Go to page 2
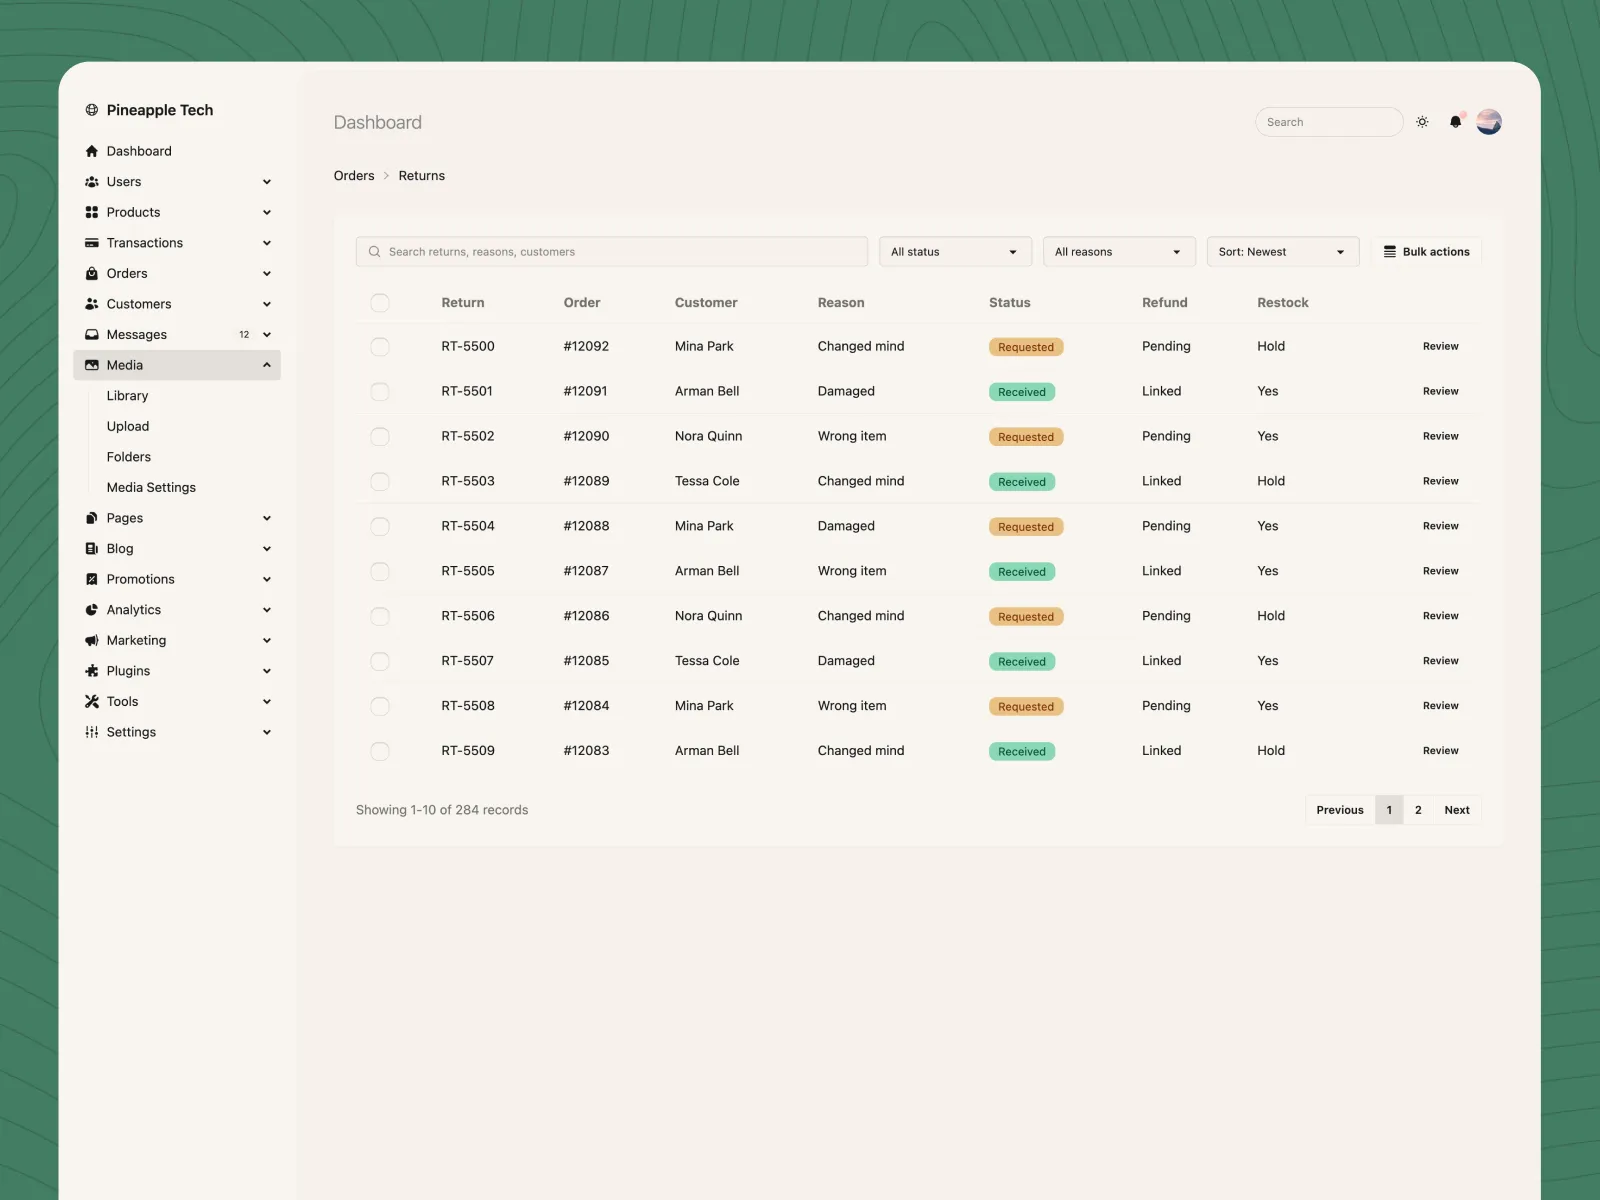Screen dimensions: 1600x1200 (1418, 810)
